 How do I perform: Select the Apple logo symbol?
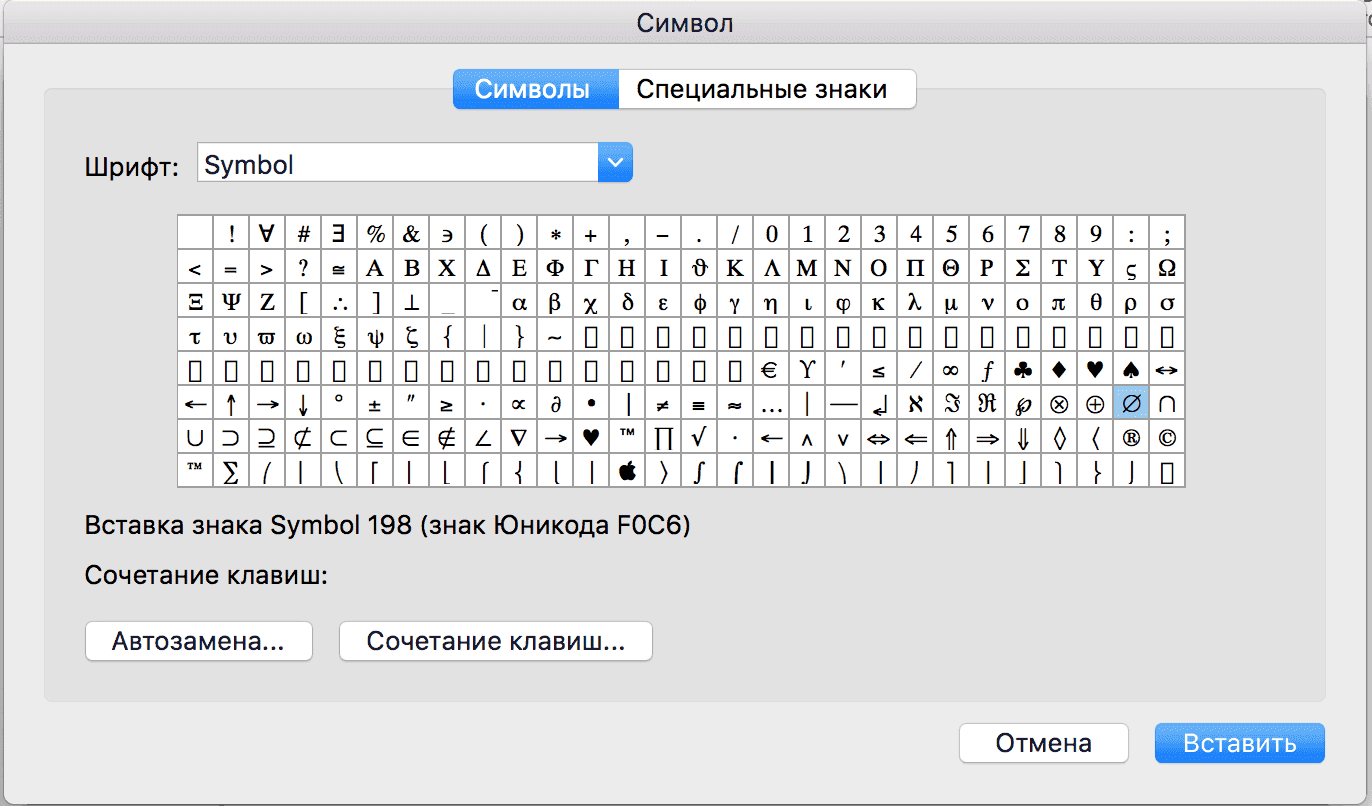coord(627,471)
